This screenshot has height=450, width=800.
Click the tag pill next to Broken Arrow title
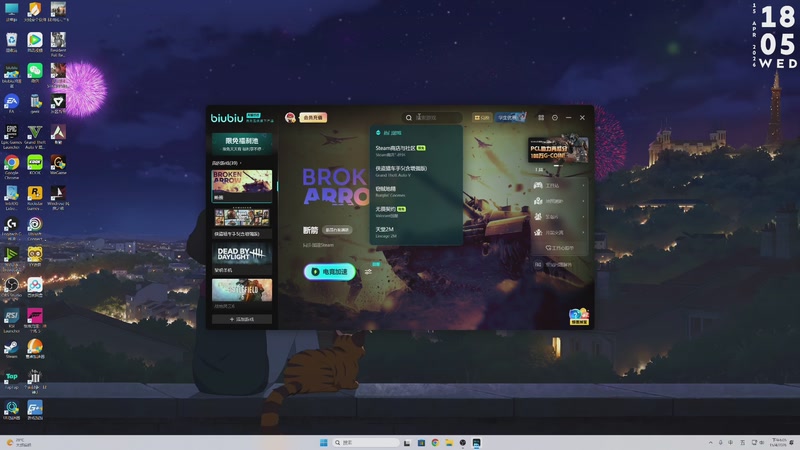pos(337,230)
